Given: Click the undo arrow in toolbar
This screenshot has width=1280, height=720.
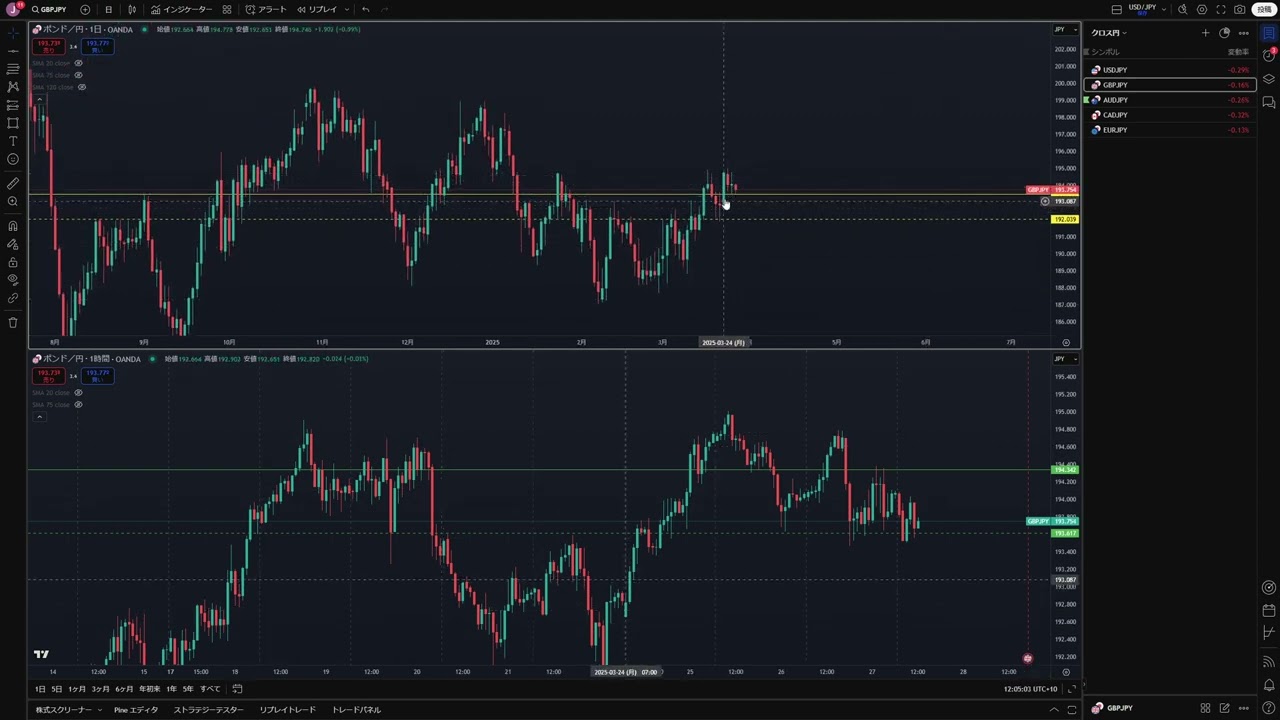Looking at the screenshot, I should coord(365,9).
